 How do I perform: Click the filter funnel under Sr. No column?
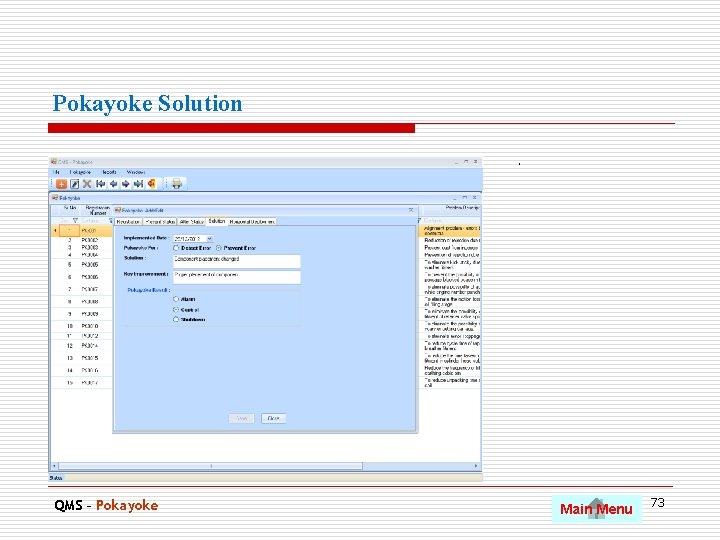click(76, 221)
